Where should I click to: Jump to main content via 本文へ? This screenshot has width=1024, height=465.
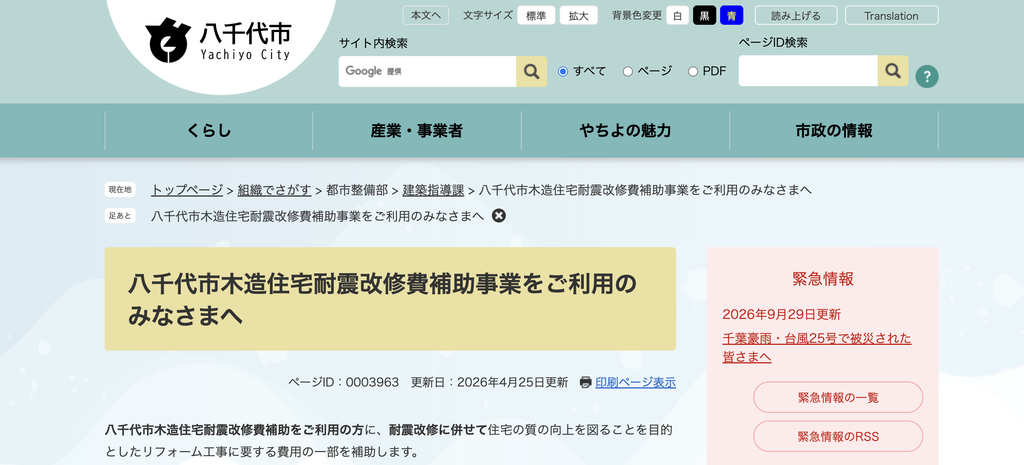click(x=426, y=15)
